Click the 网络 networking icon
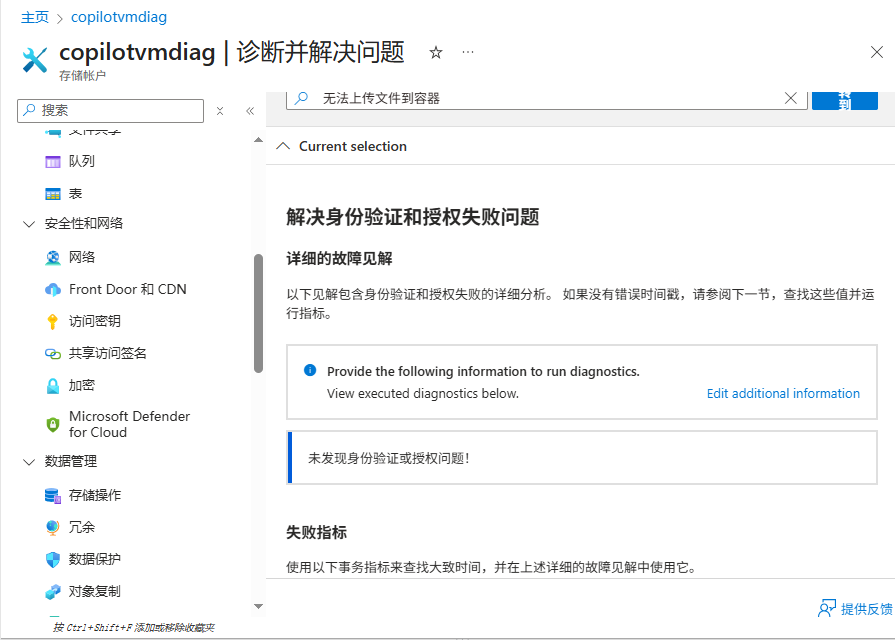Screen dimensions: 895x640 click(53, 257)
